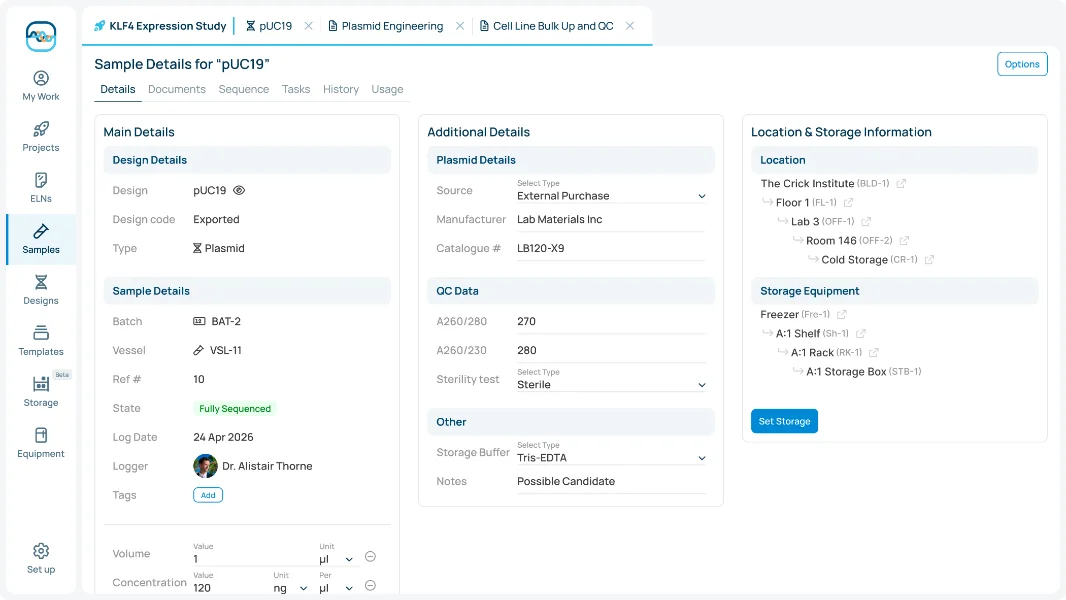Screen dimensions: 1066x600
Task: Switch to the pUC19 tab
Action: click(x=269, y=26)
